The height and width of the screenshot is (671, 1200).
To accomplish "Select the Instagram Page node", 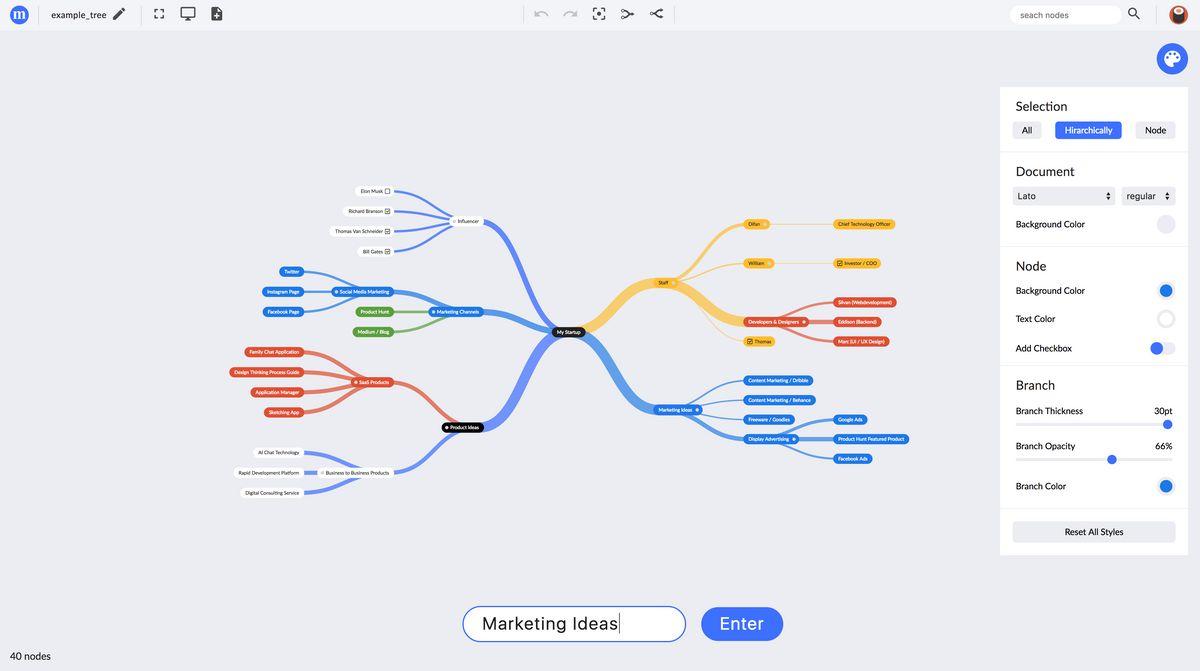I will [x=283, y=292].
